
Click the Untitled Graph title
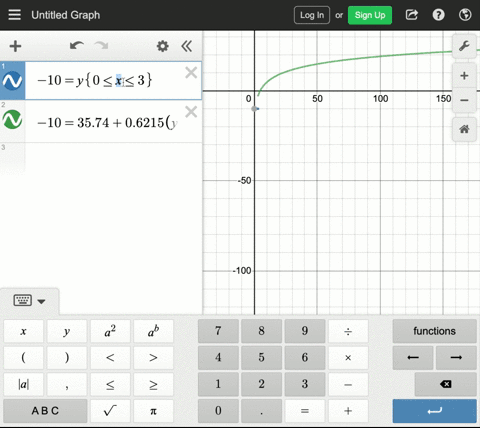tap(66, 15)
